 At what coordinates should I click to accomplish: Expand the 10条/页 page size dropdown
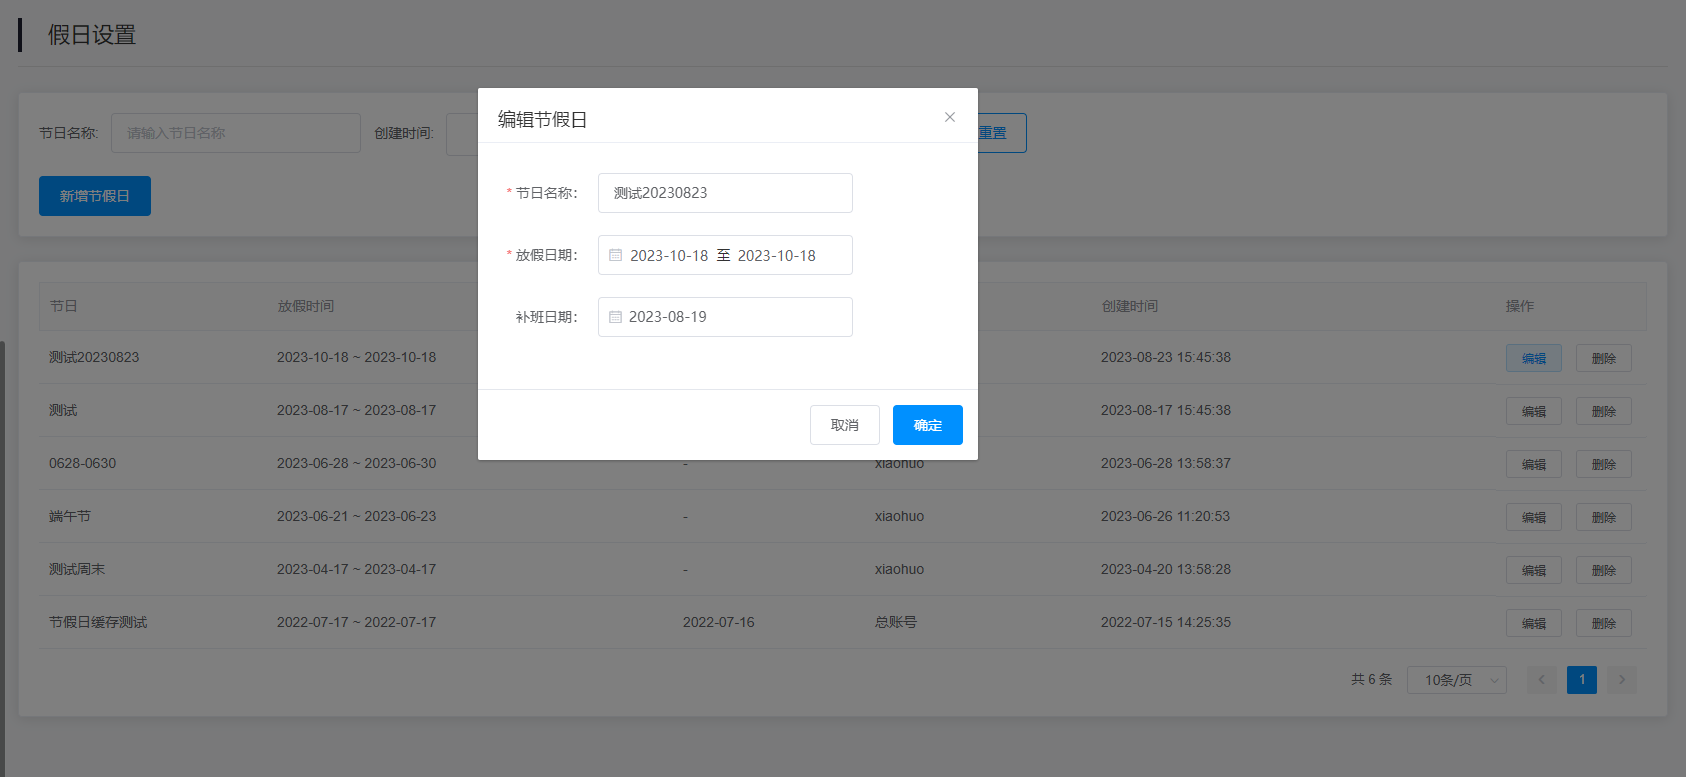tap(1456, 680)
